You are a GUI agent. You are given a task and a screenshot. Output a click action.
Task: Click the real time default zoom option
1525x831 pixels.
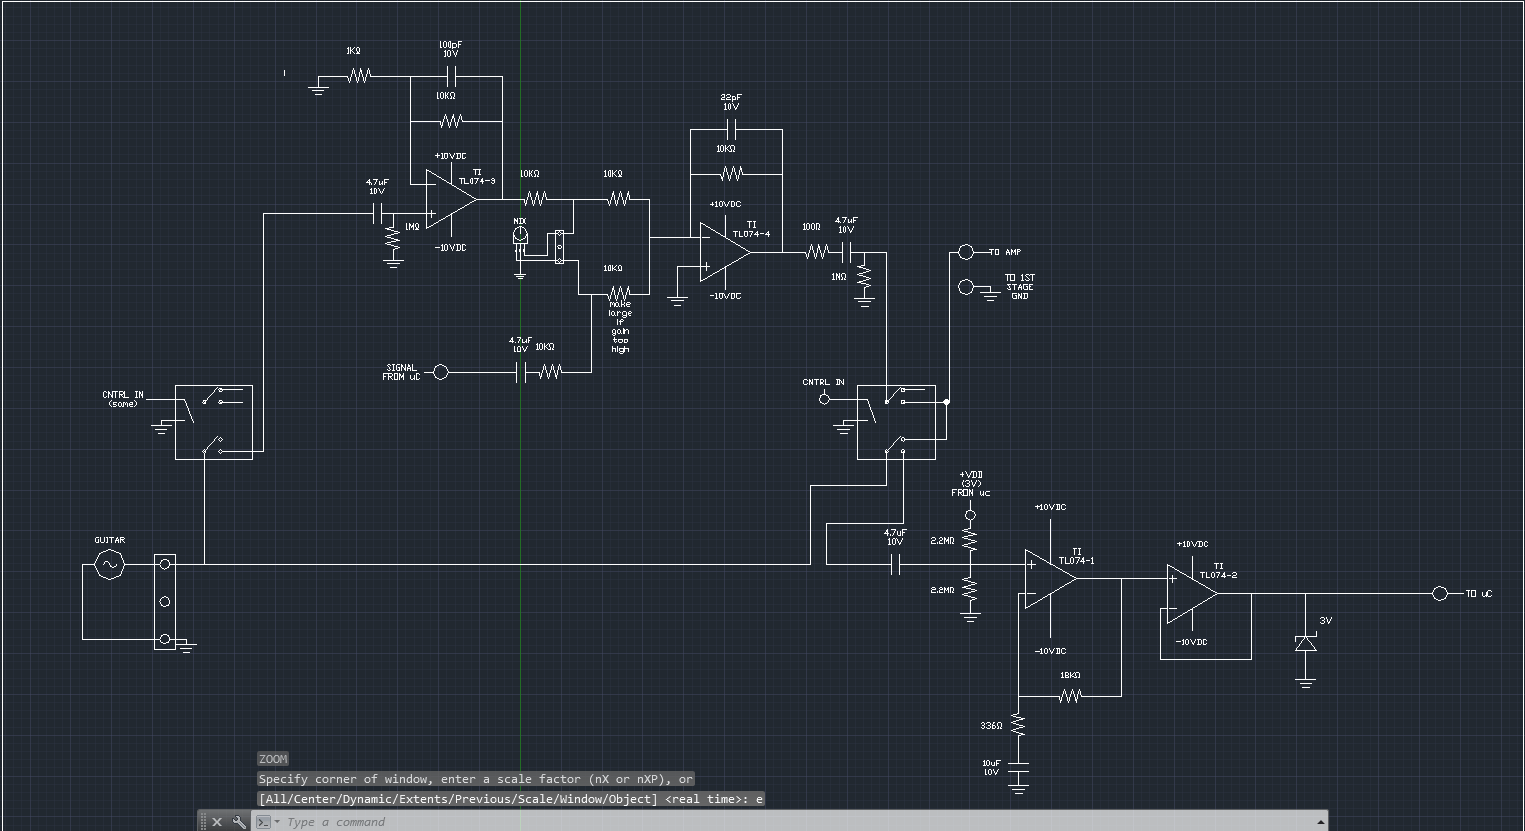point(705,798)
